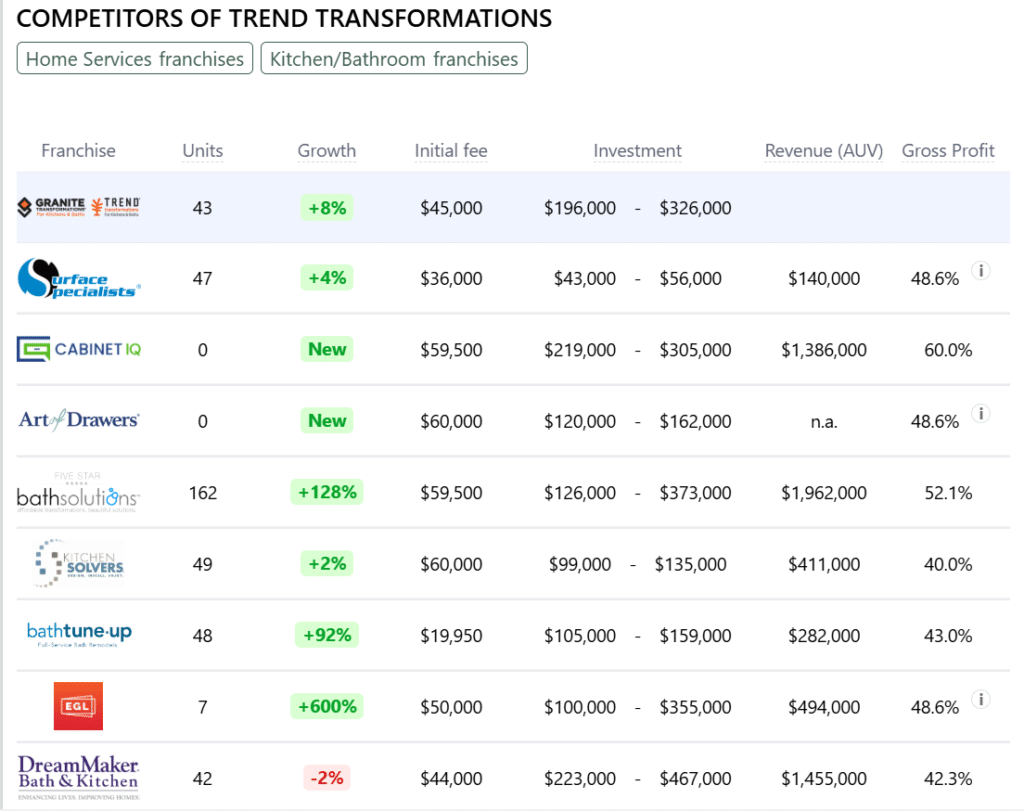
Task: Open the Five Star Bath Solutions logo
Action: [78, 492]
